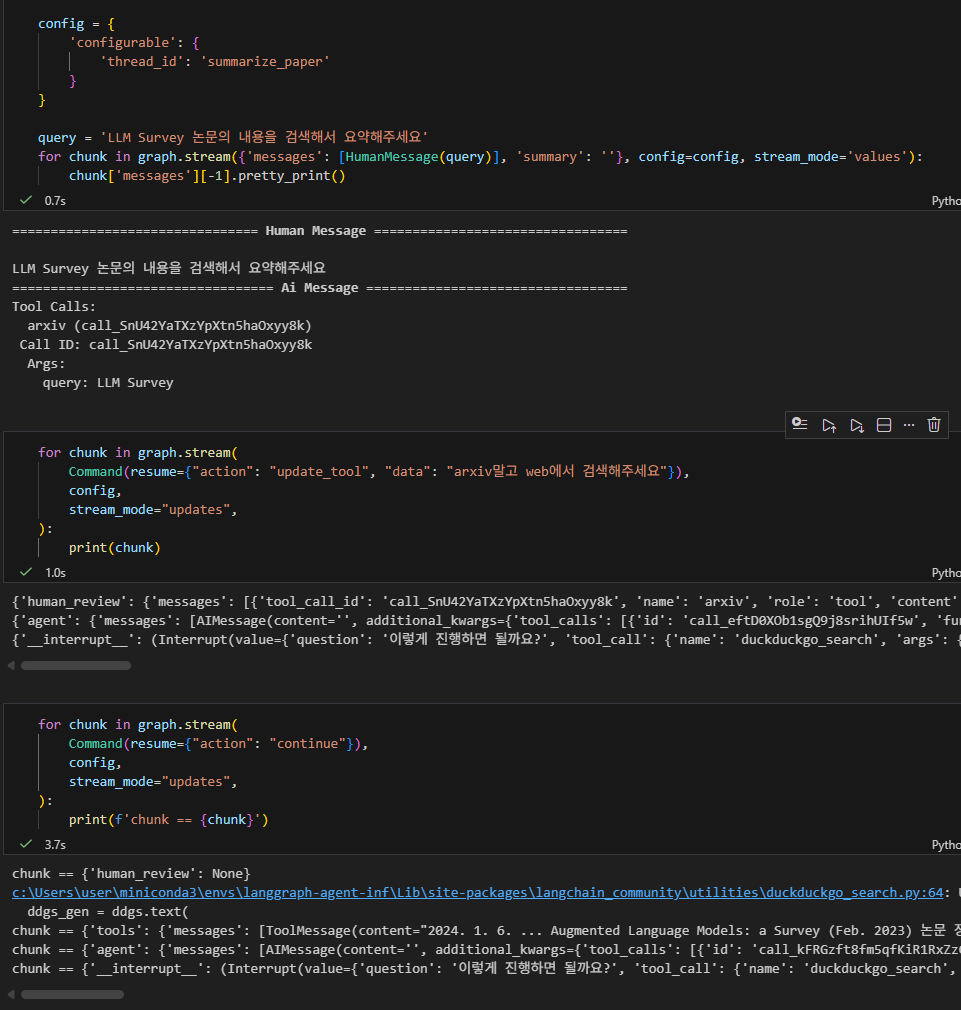This screenshot has width=961, height=1010.
Task: Open language selector on the continue cell
Action: point(946,844)
